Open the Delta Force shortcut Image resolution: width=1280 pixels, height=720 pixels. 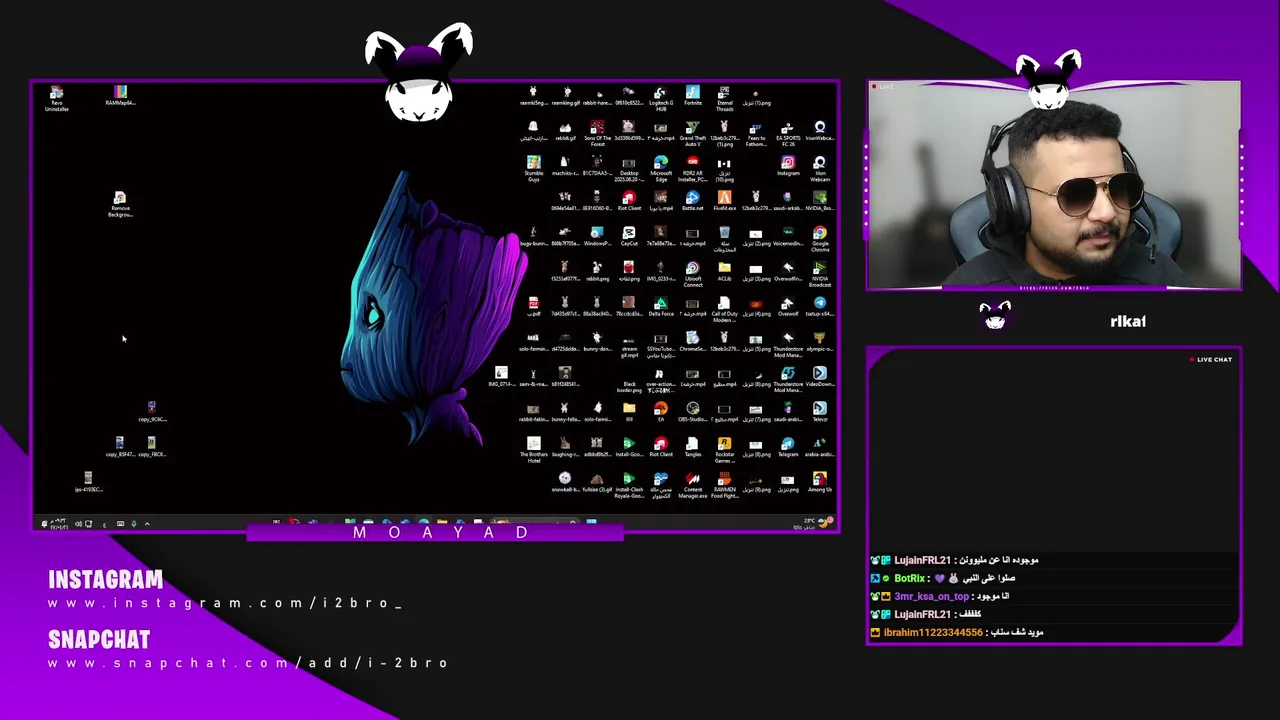click(x=661, y=306)
